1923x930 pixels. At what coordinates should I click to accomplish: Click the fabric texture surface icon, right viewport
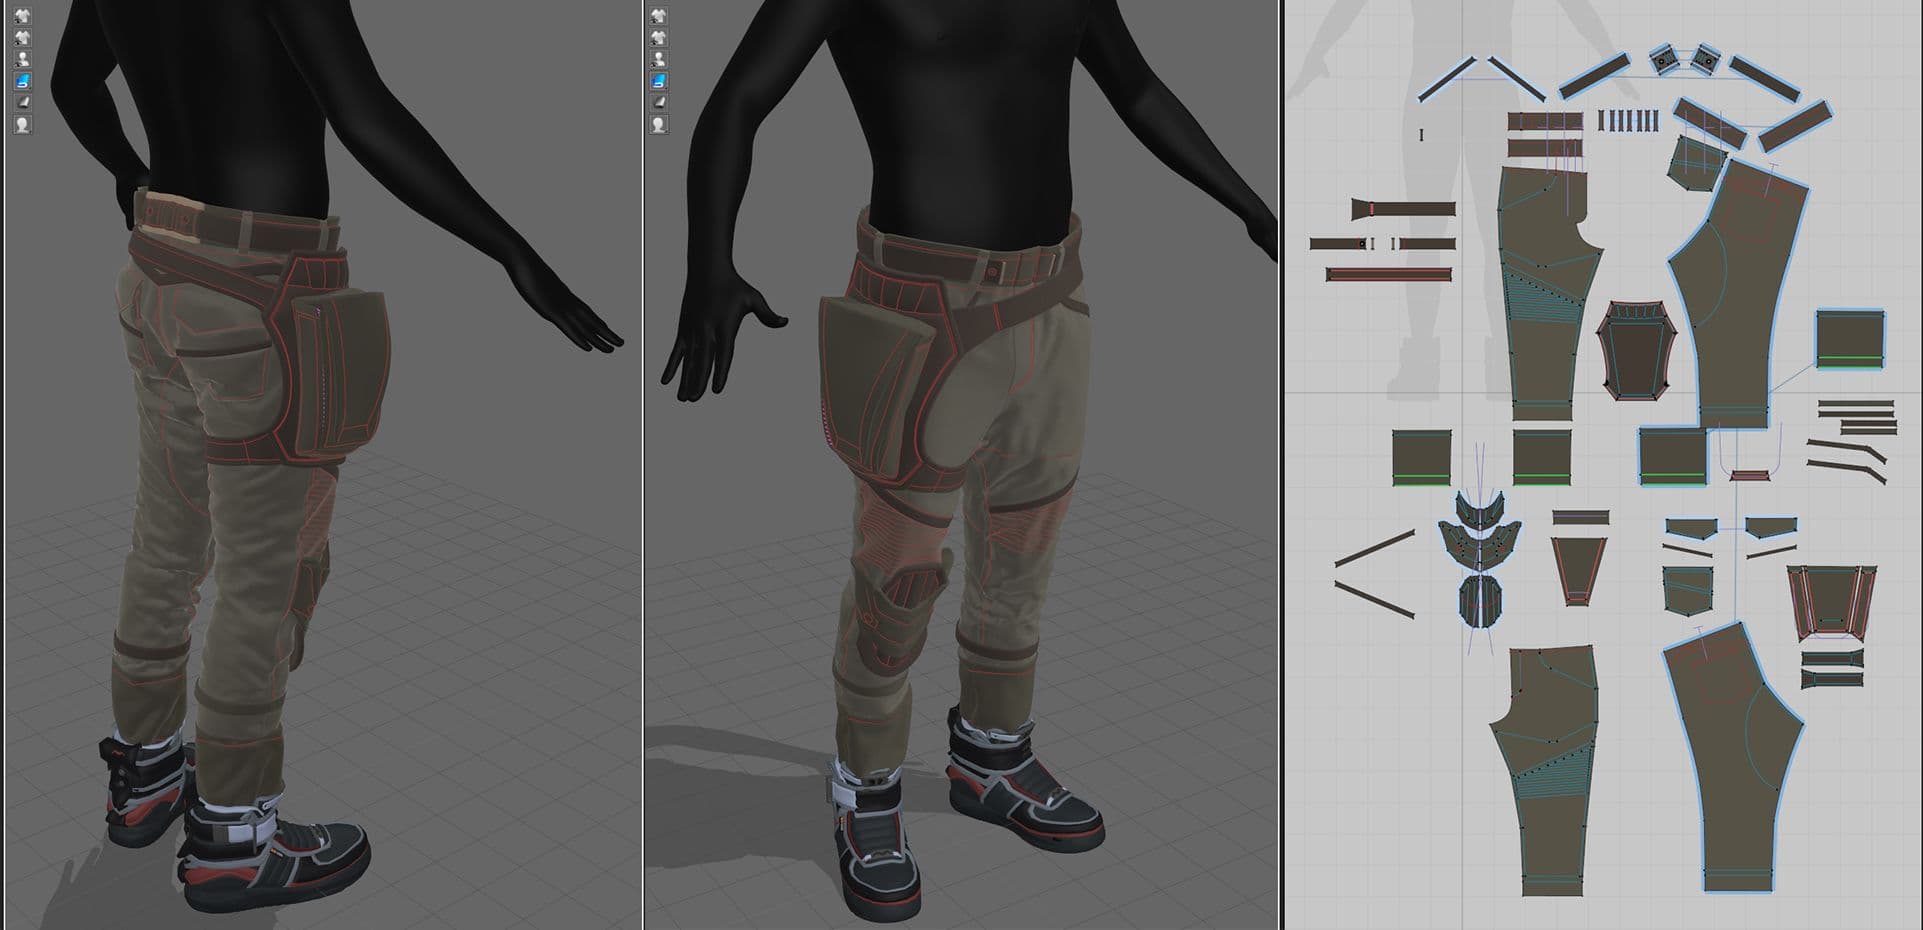(x=659, y=103)
